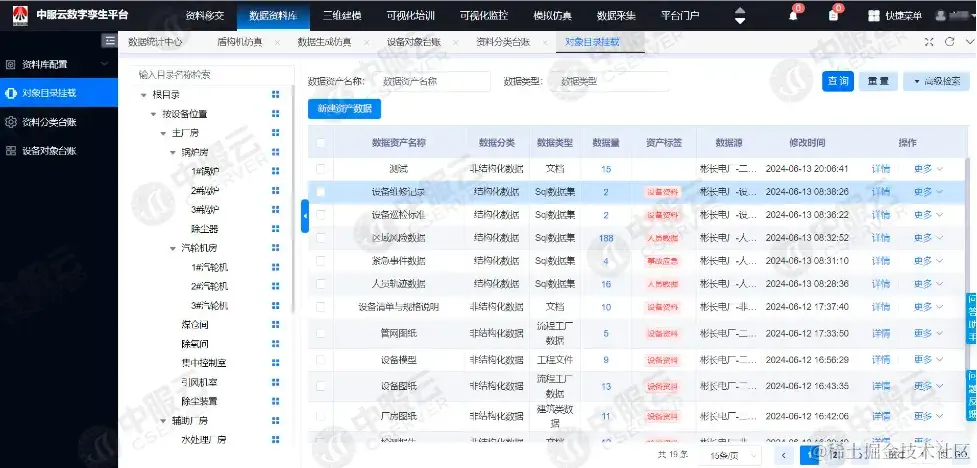Click the 新建资产数据 button
This screenshot has width=977, height=468.
tap(344, 108)
